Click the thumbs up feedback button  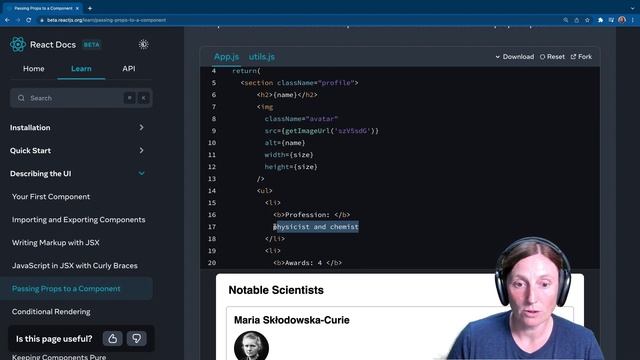(x=113, y=338)
